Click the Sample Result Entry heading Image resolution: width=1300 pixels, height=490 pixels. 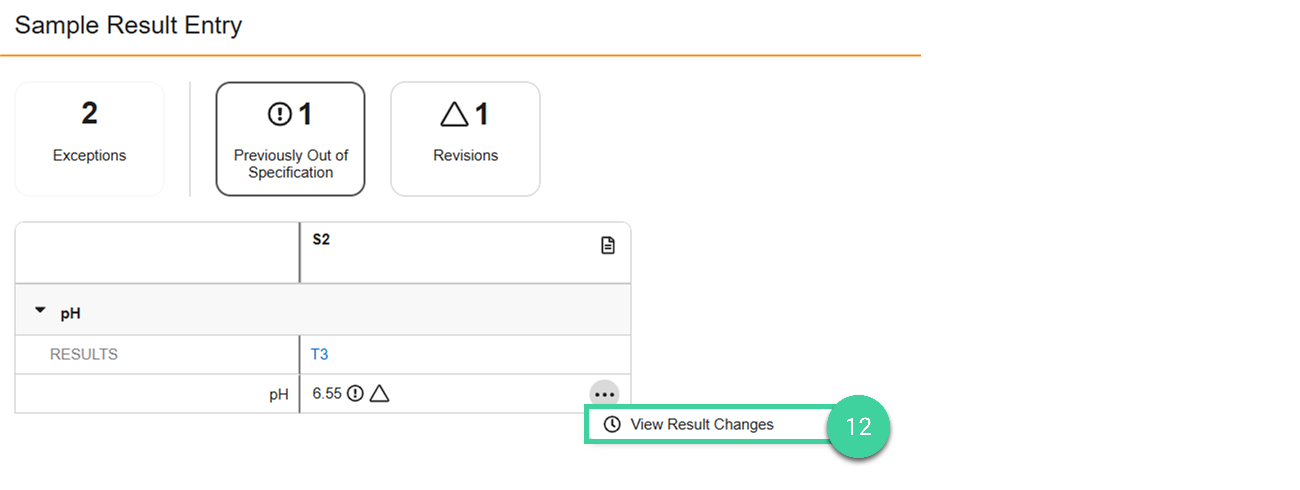[128, 25]
